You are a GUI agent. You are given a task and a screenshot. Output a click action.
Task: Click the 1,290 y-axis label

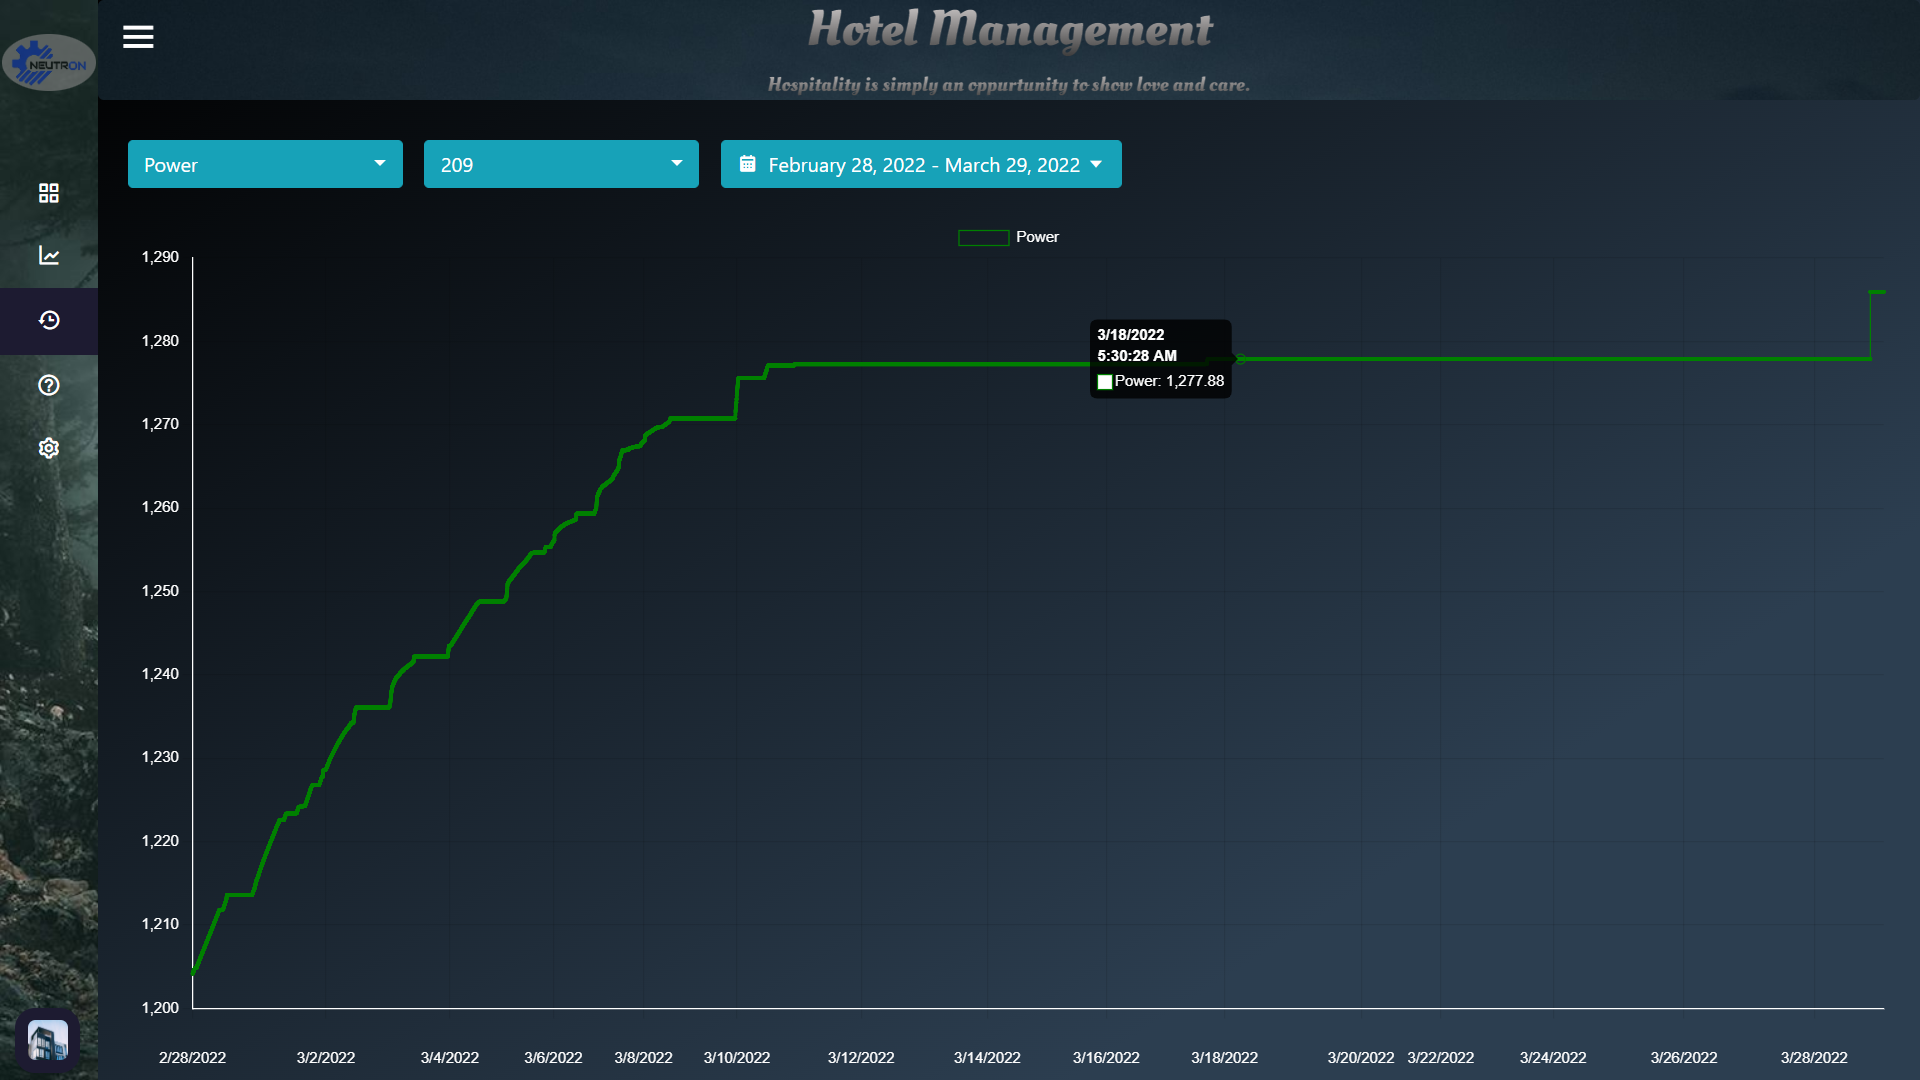coord(160,257)
